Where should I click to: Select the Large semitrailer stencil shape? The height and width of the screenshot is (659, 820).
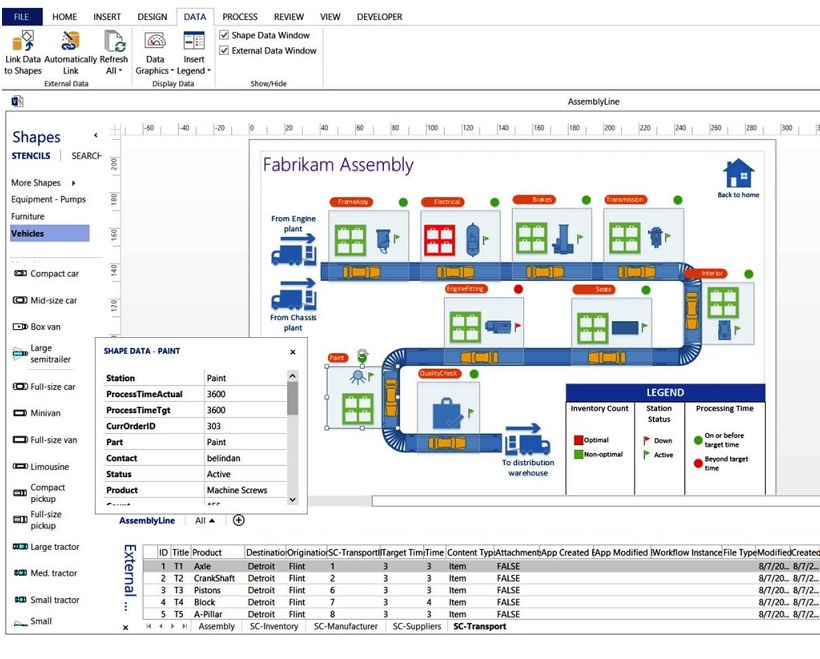tap(42, 354)
